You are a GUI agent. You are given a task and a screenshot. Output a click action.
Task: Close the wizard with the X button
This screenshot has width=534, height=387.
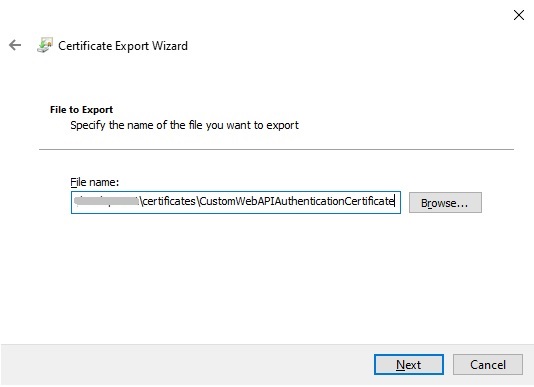[519, 15]
